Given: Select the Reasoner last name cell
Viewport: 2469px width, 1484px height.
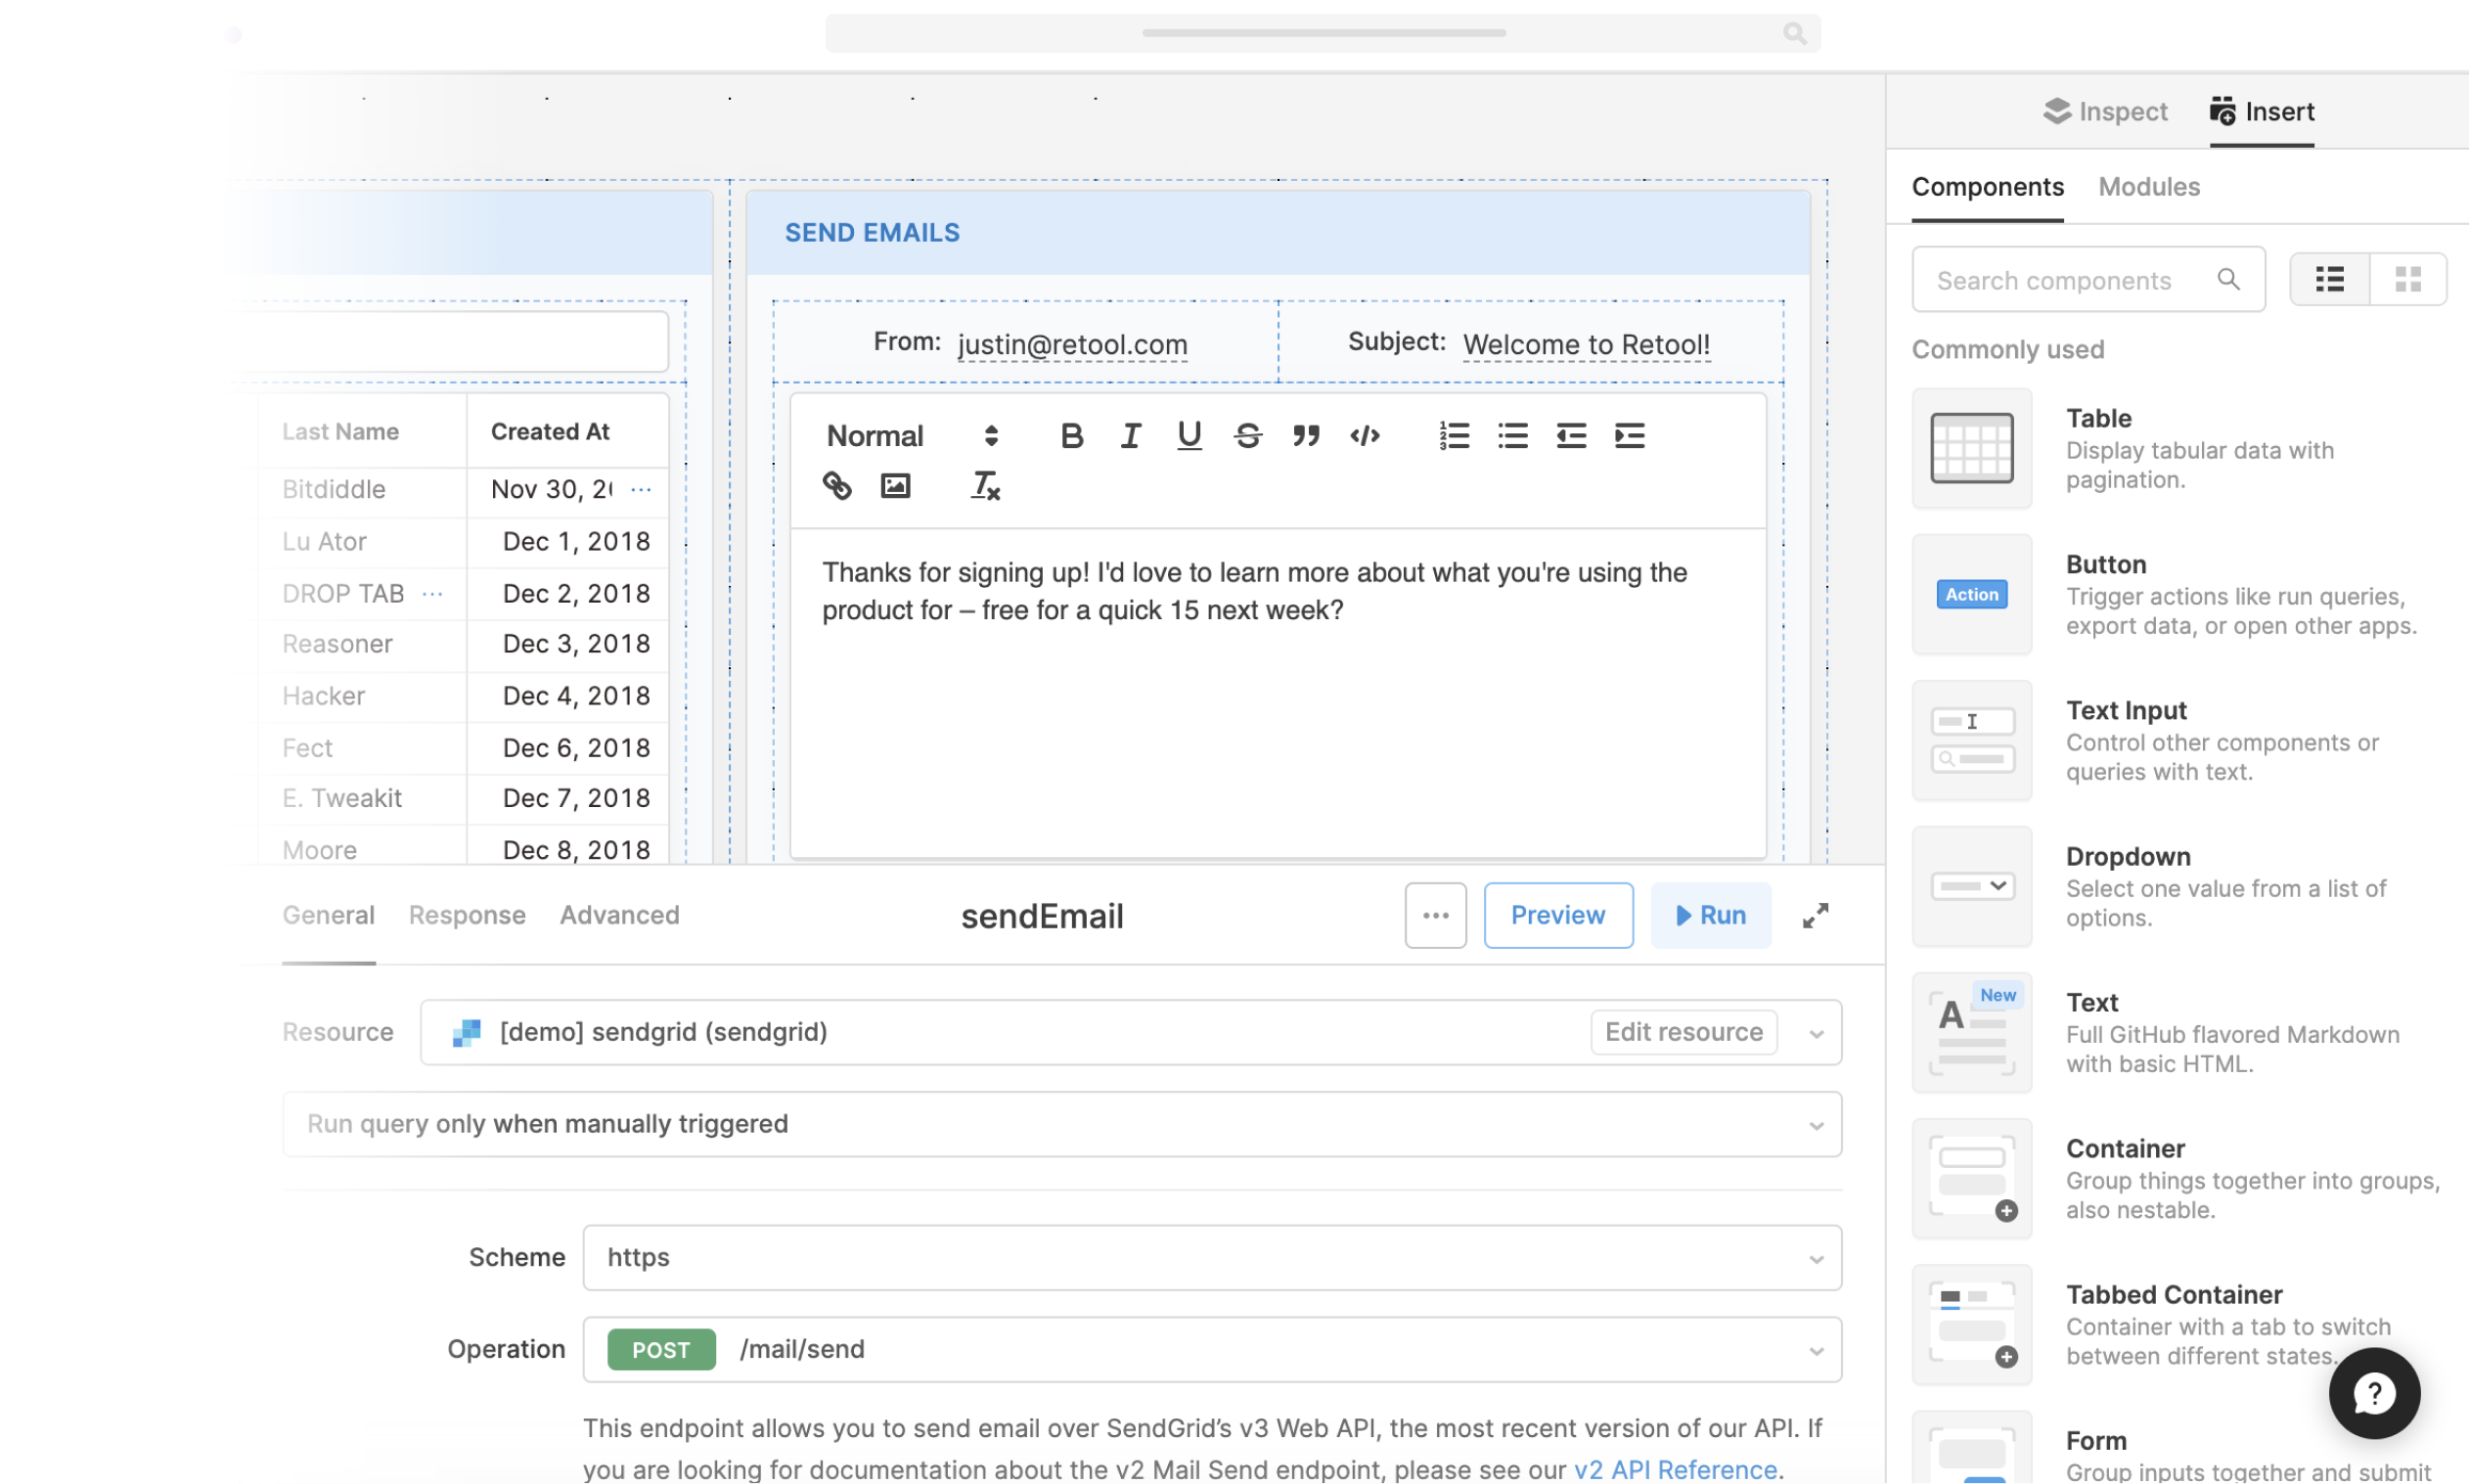Looking at the screenshot, I should [337, 644].
